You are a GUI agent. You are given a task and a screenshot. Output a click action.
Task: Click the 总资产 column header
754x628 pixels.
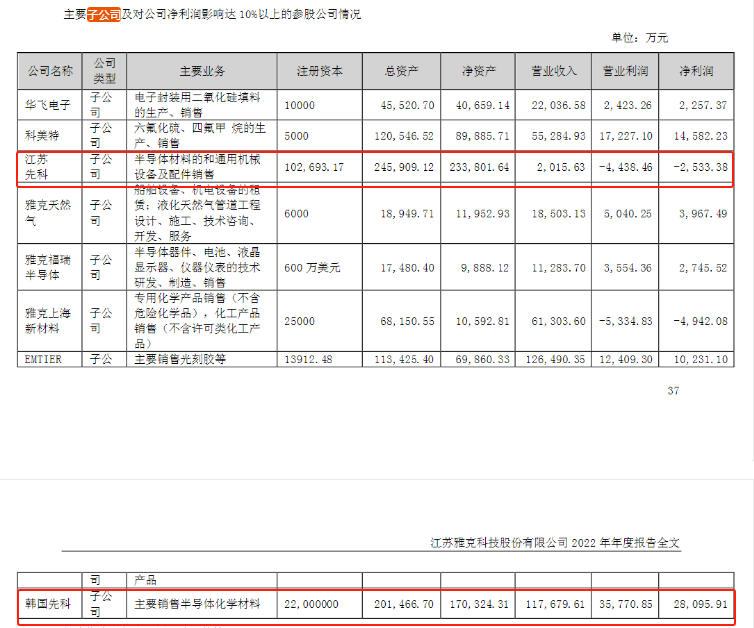tap(402, 71)
